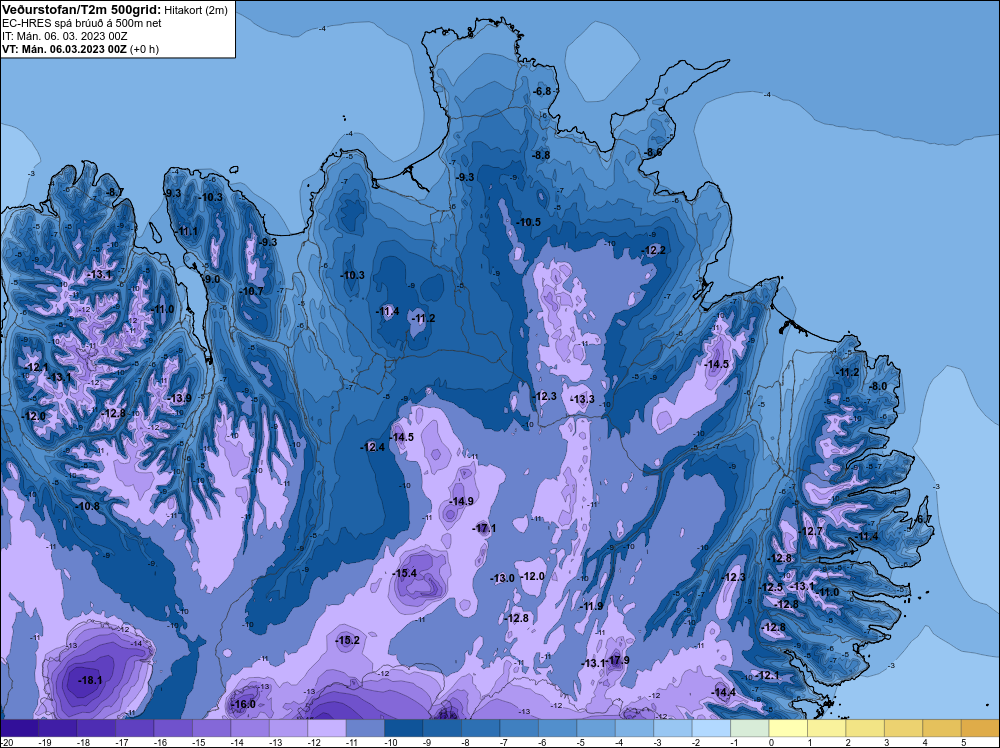Click the 'IT: Mán. 06. 03. 2023 00Z' line
Viewport: 1000px width, 748px height.
(x=64, y=36)
